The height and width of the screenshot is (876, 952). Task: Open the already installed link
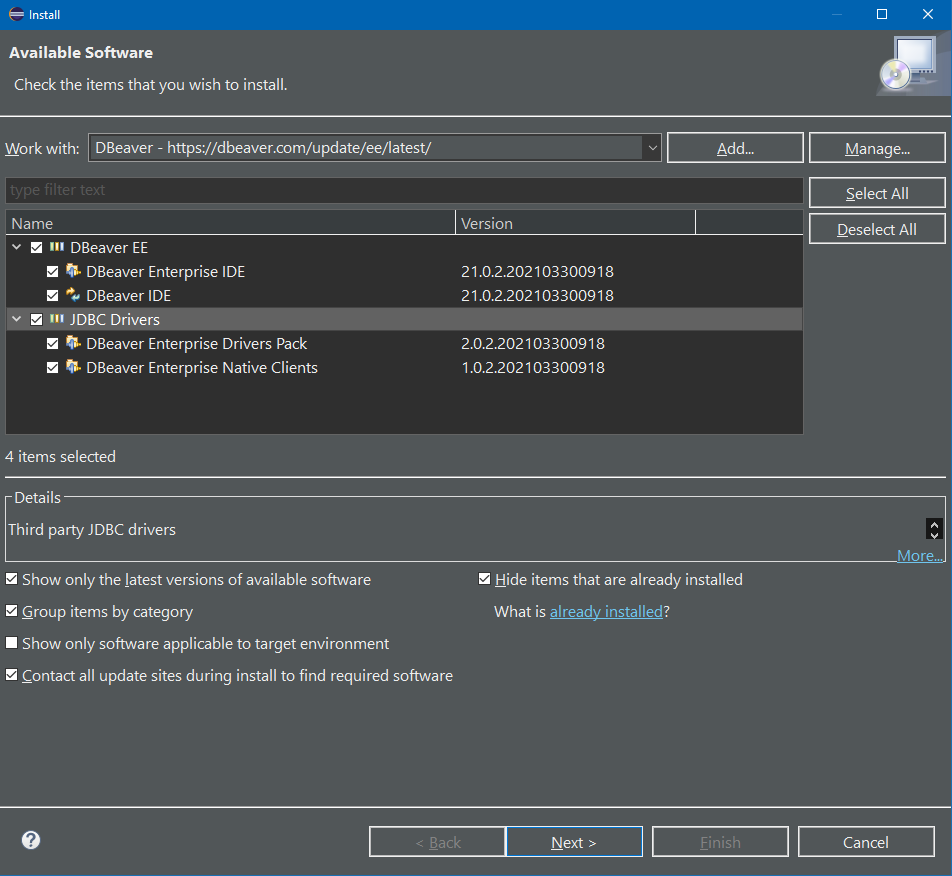pos(606,611)
